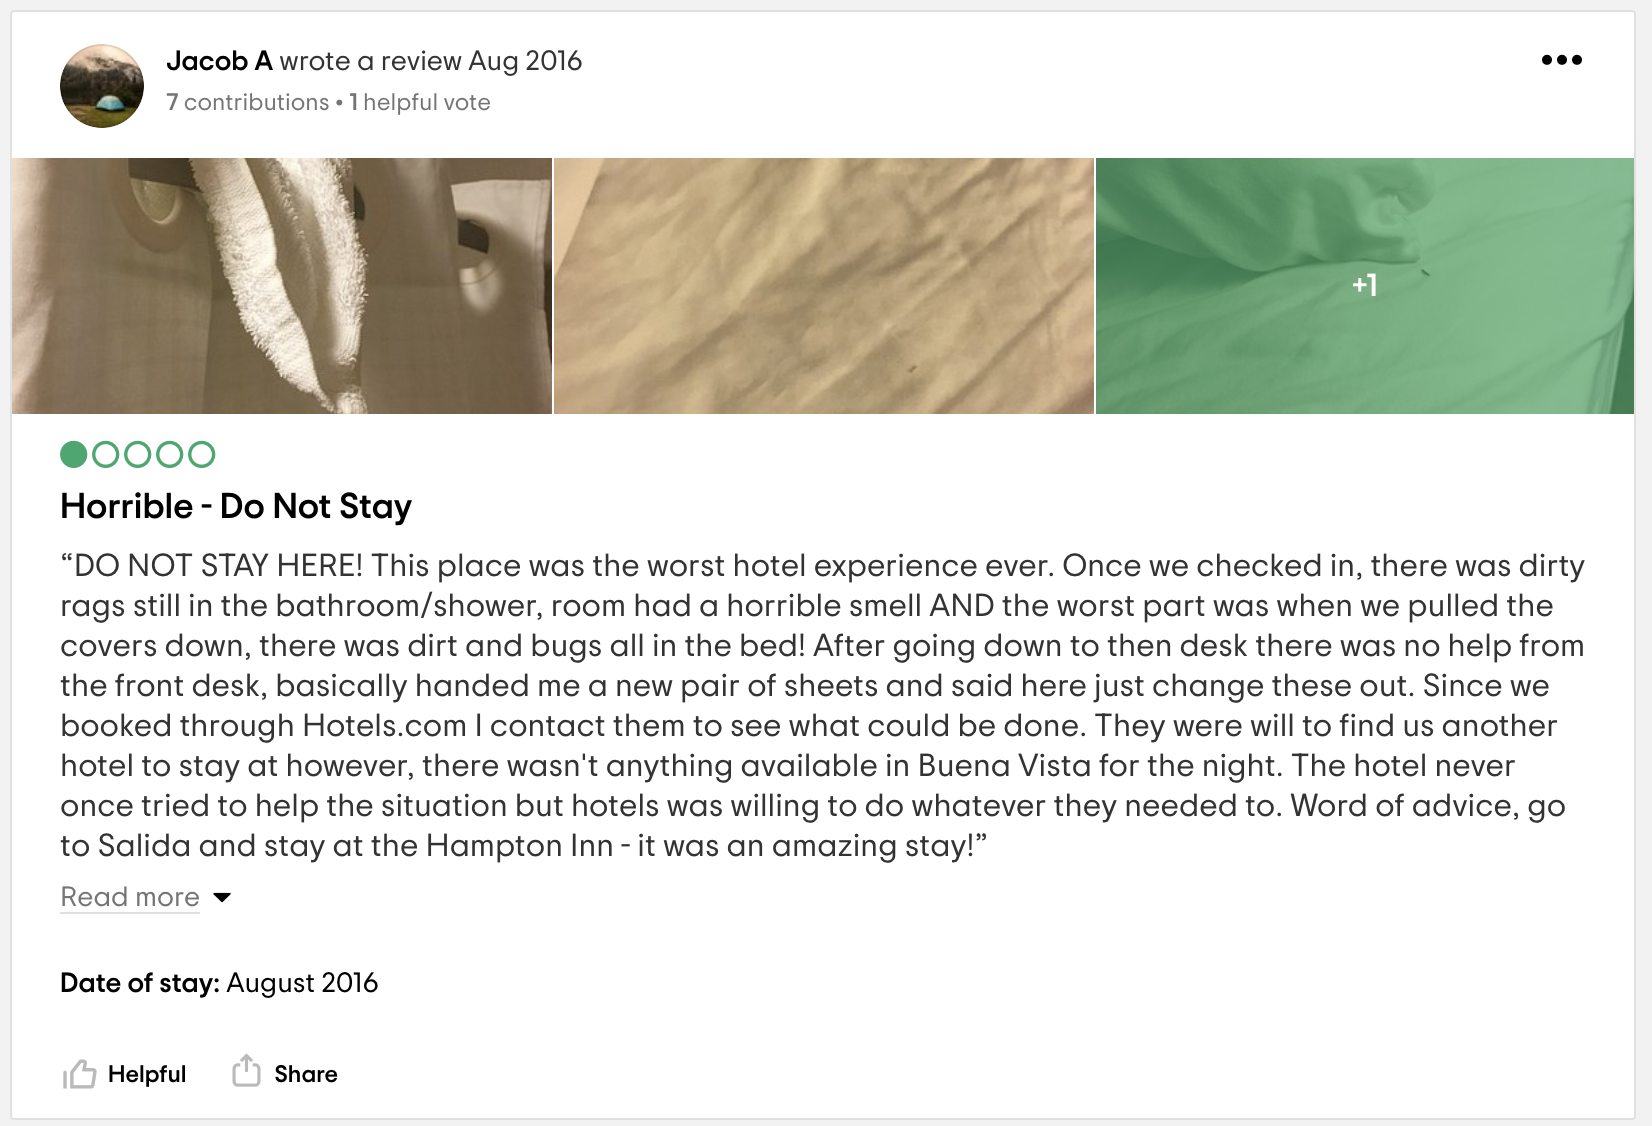Click Jacob A's profile avatar
The image size is (1652, 1126).
(102, 86)
